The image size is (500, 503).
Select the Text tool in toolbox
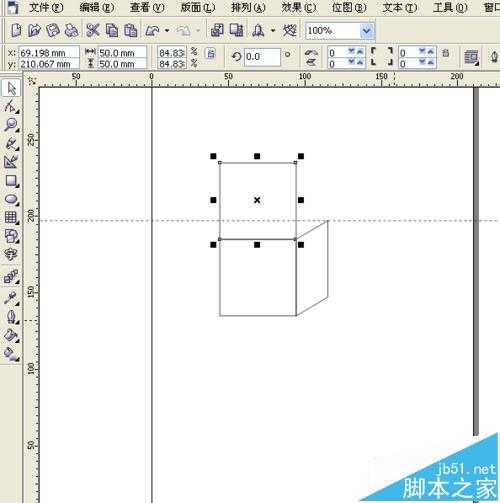tap(11, 254)
